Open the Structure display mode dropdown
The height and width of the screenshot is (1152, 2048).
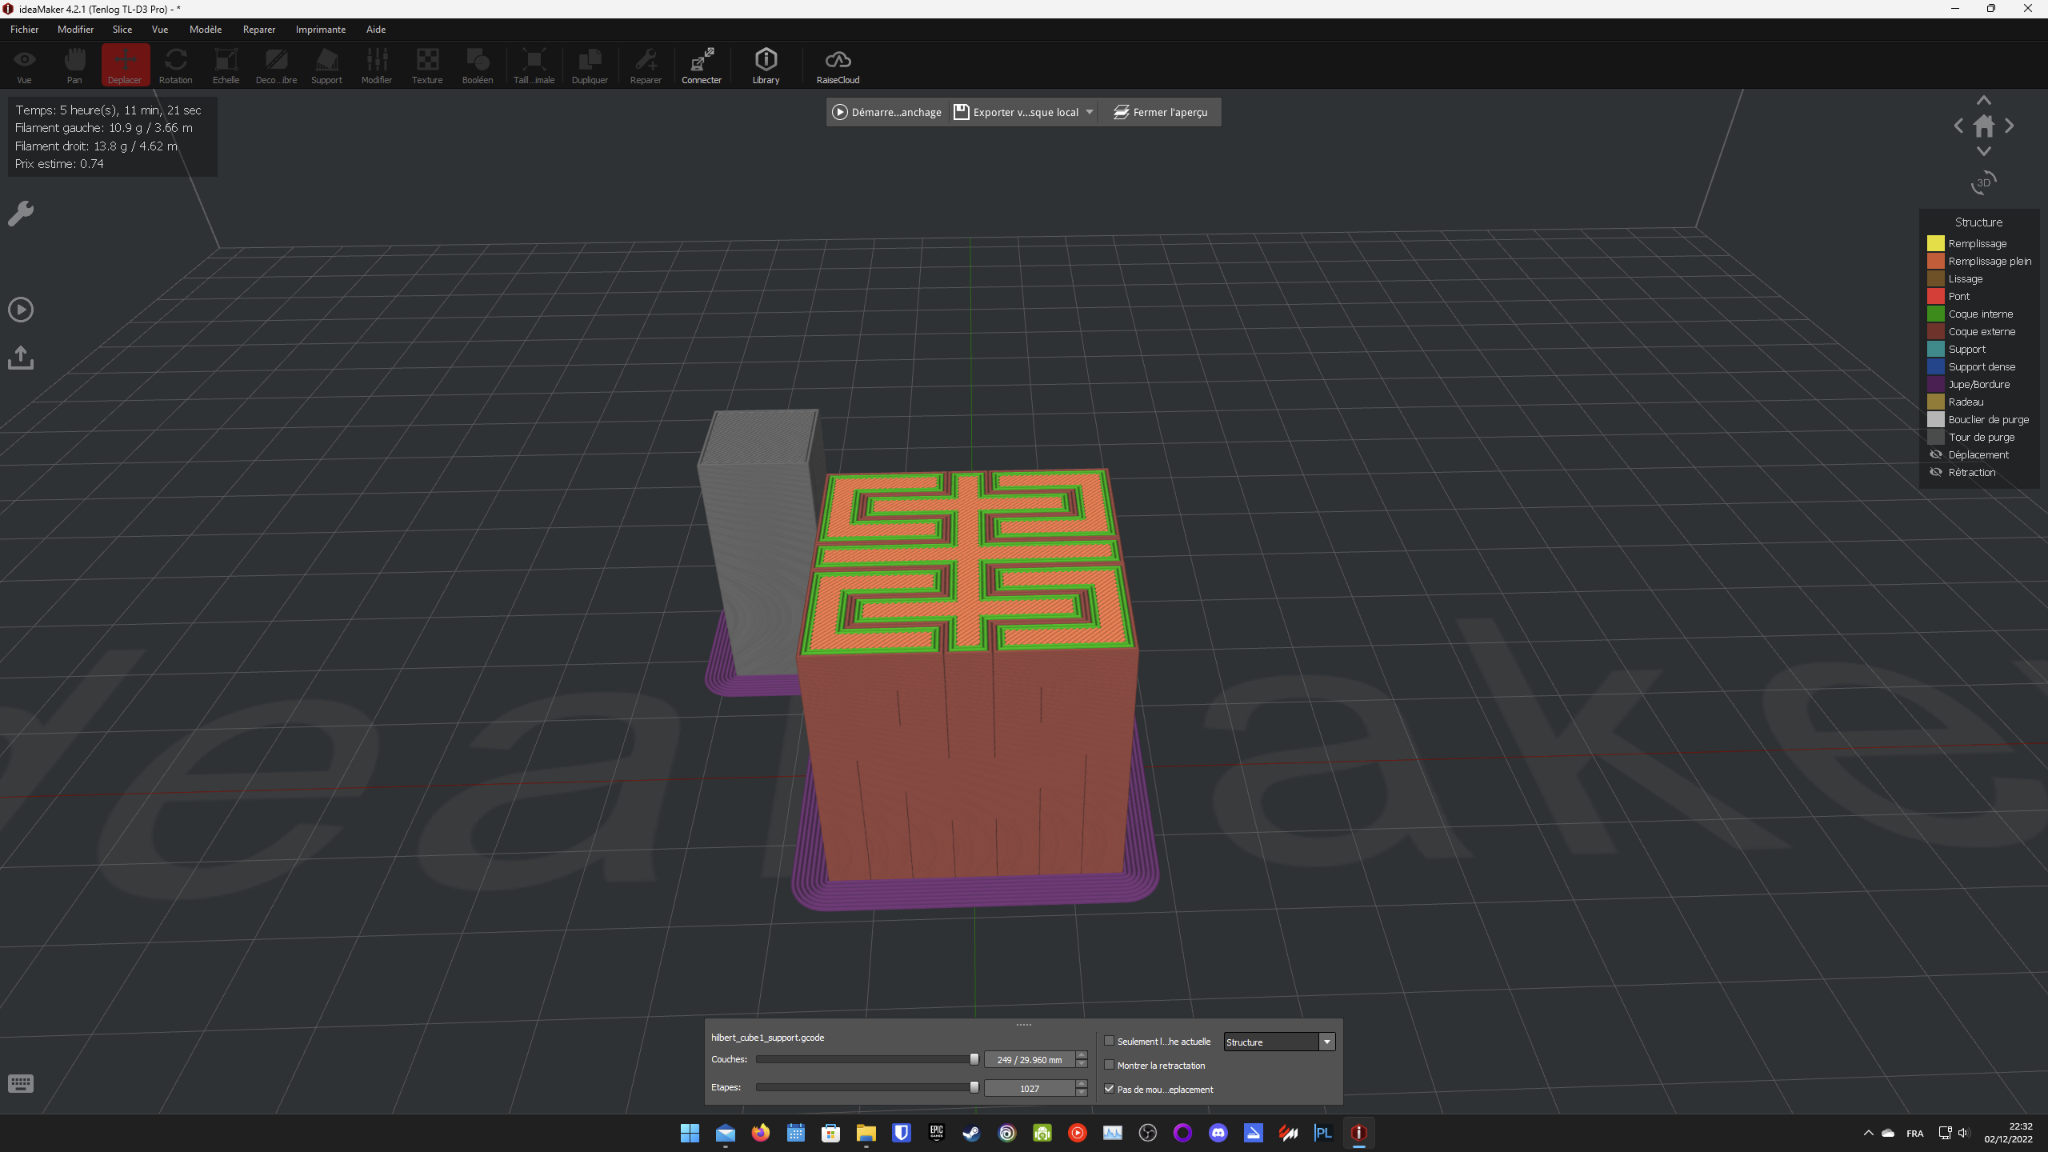(x=1279, y=1042)
